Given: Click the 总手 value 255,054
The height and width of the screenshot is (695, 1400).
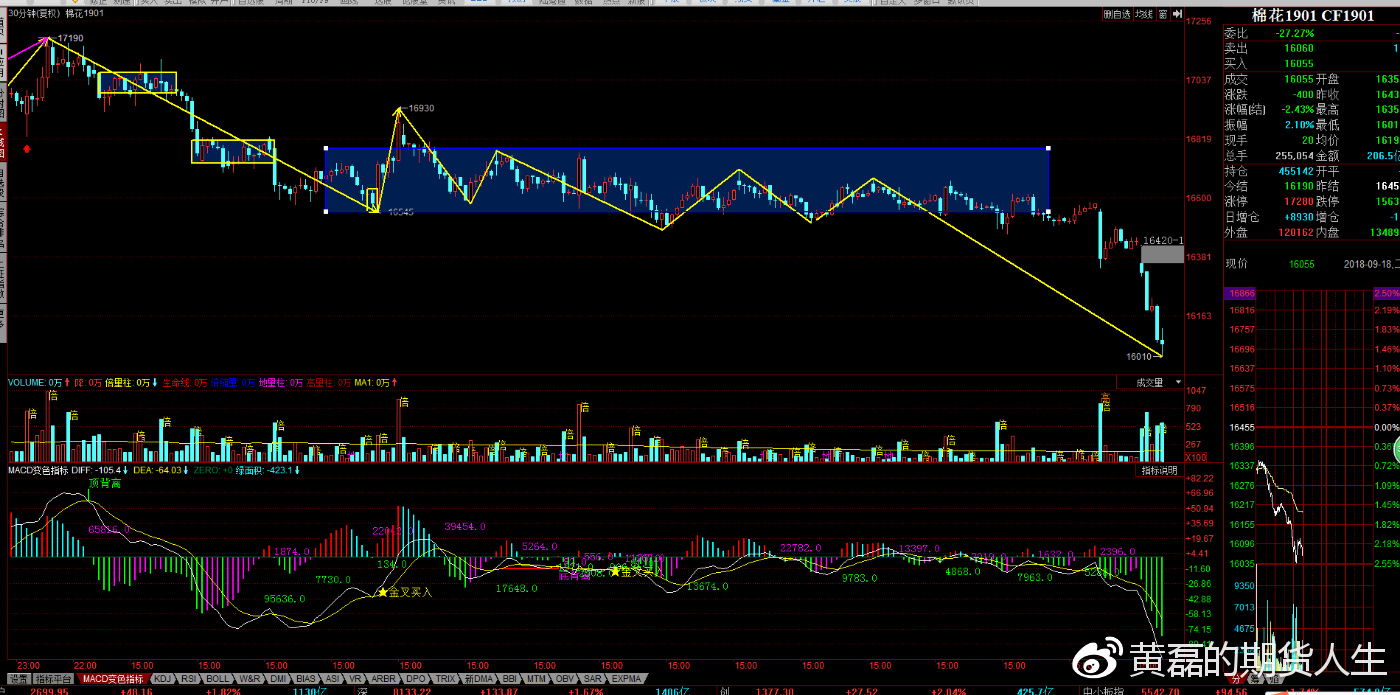Looking at the screenshot, I should (x=1294, y=156).
